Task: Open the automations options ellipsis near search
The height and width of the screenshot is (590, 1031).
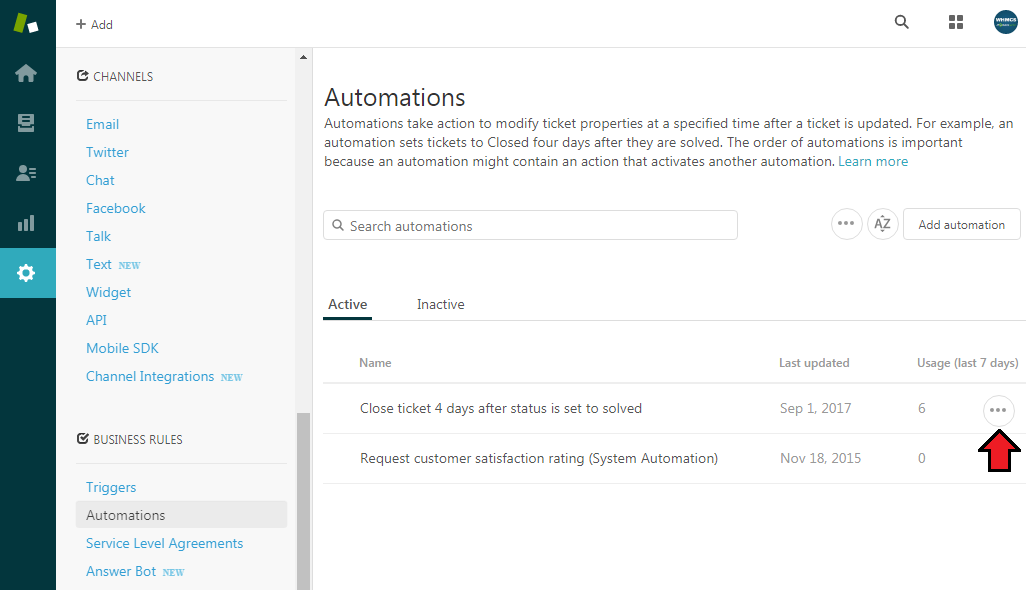Action: pos(846,224)
